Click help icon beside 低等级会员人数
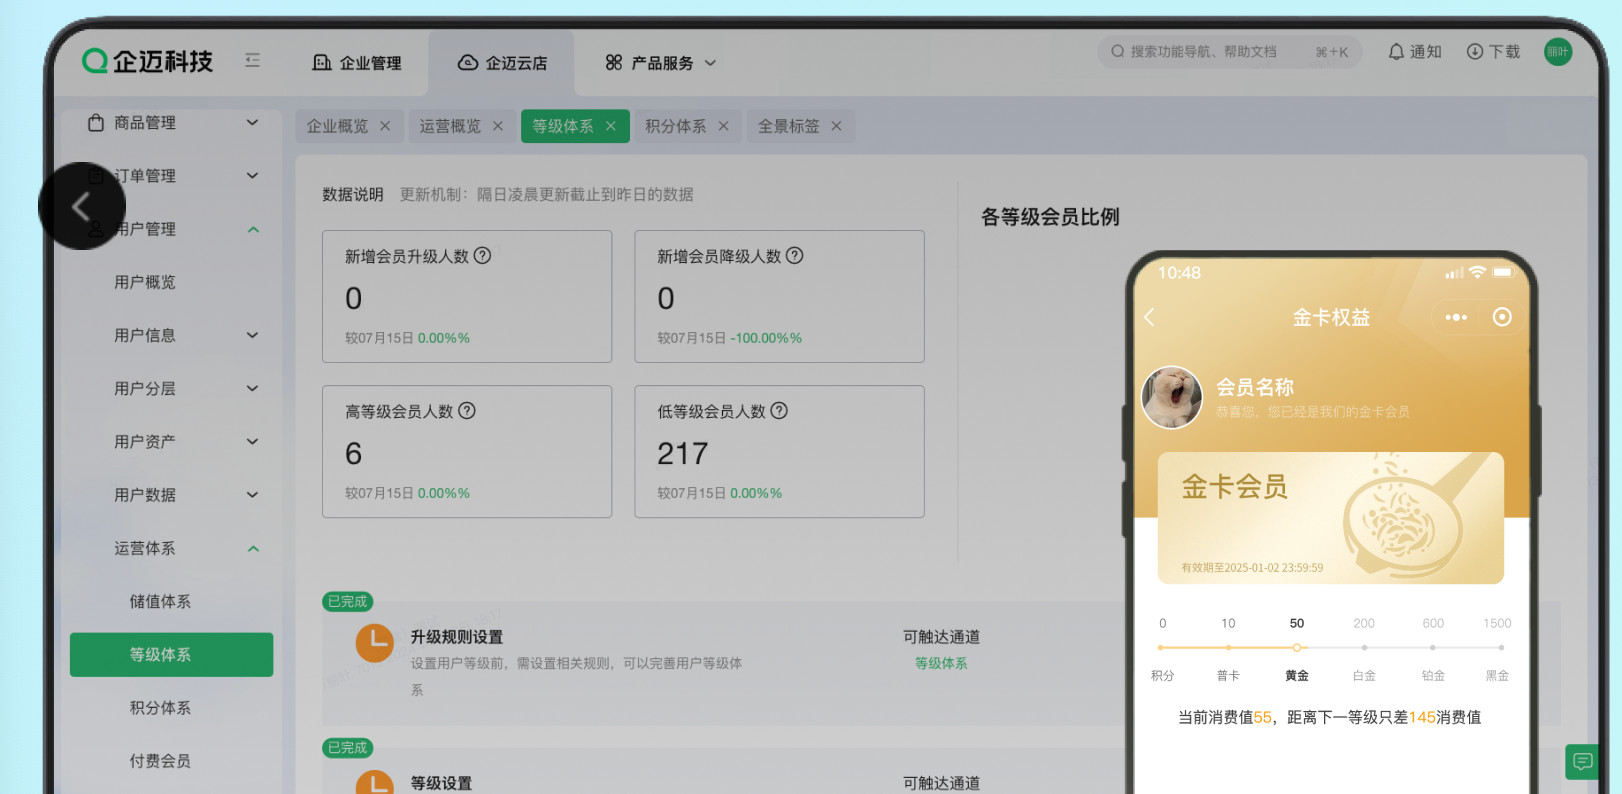Image resolution: width=1622 pixels, height=794 pixels. [779, 411]
